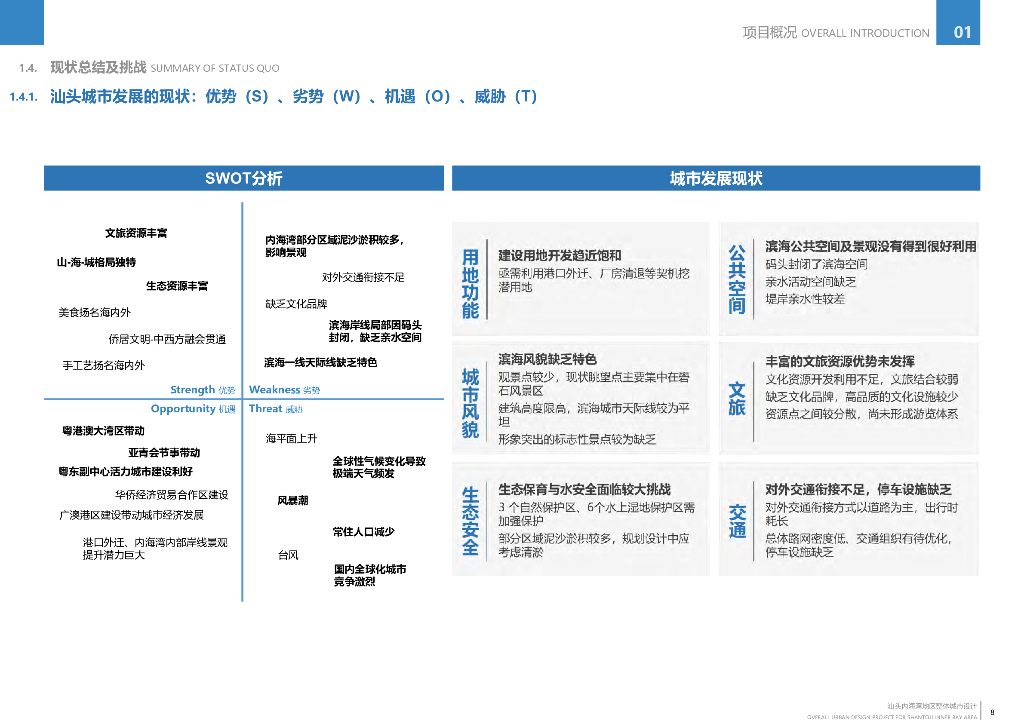Click the threat '常住人口减少'

click(363, 532)
